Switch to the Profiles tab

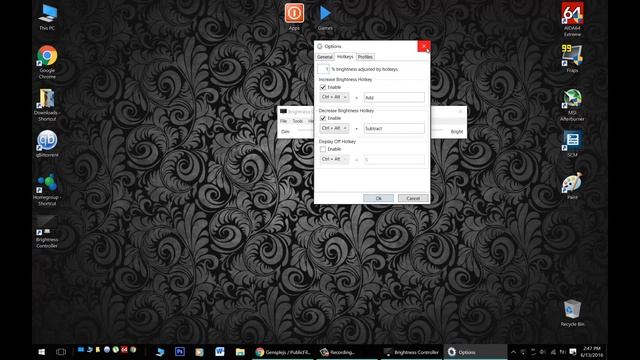tap(365, 57)
